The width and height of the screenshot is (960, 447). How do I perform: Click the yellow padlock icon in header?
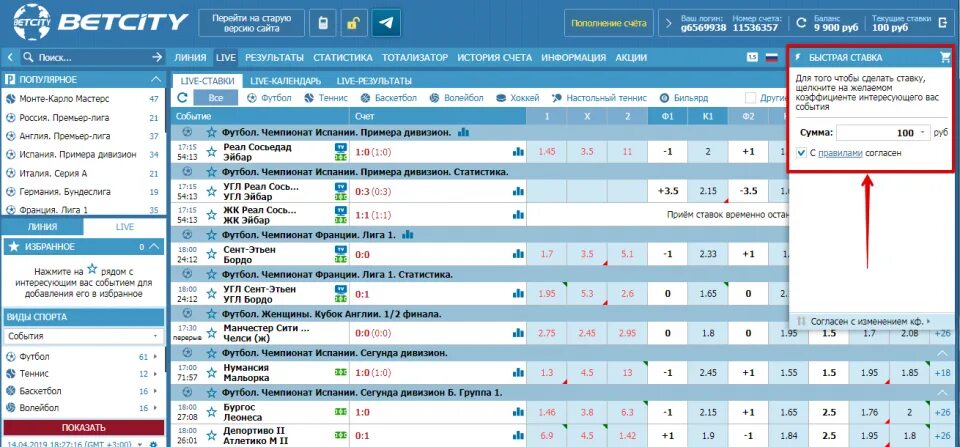(353, 23)
